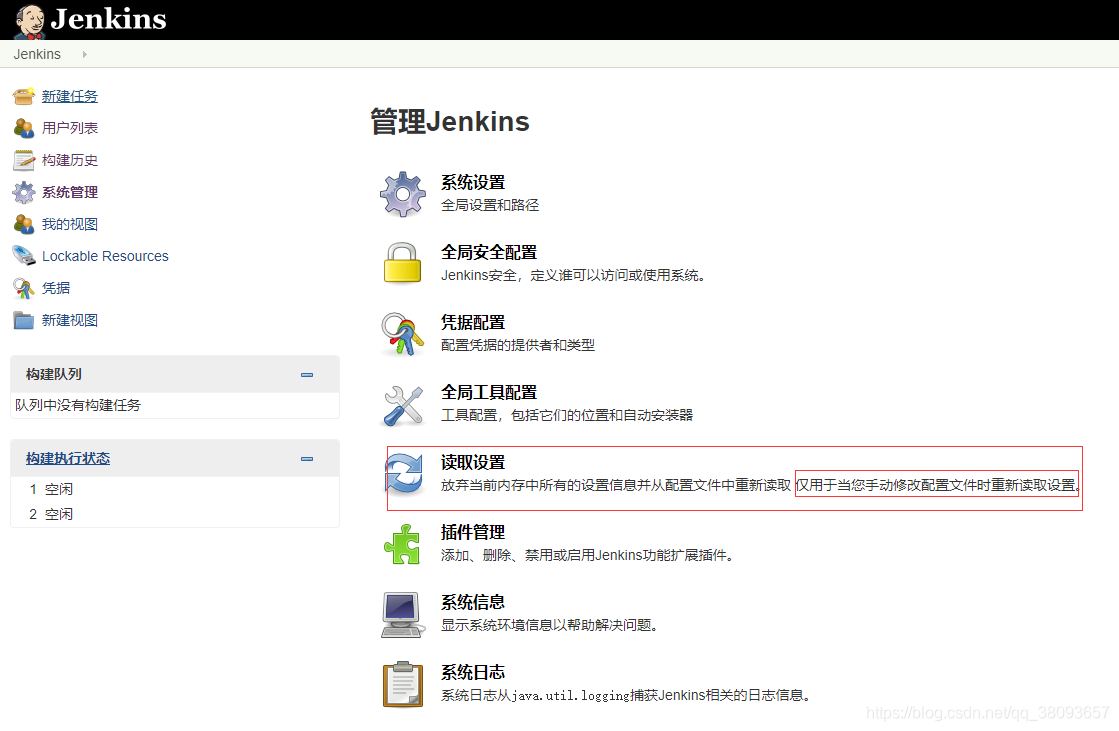The width and height of the screenshot is (1119, 731).
Task: Click the 构建队列 panel title
Action: tap(54, 374)
